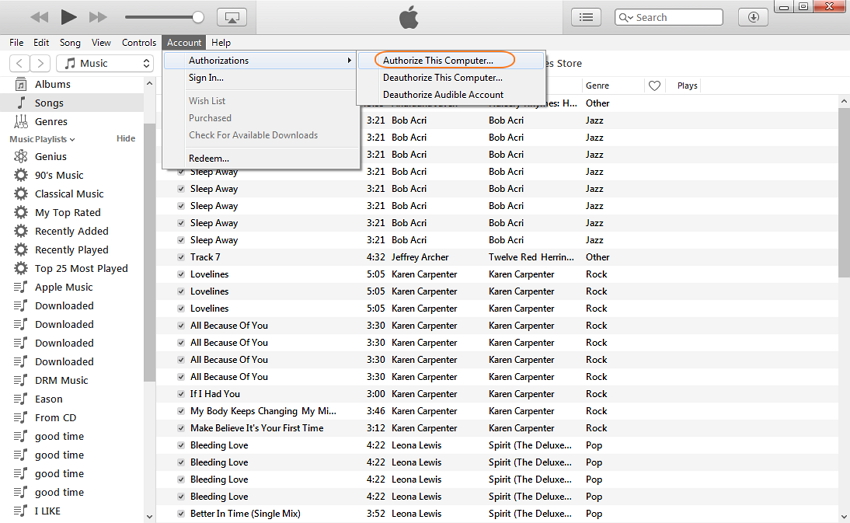Open the Genius playlist
850x523 pixels.
coord(50,157)
